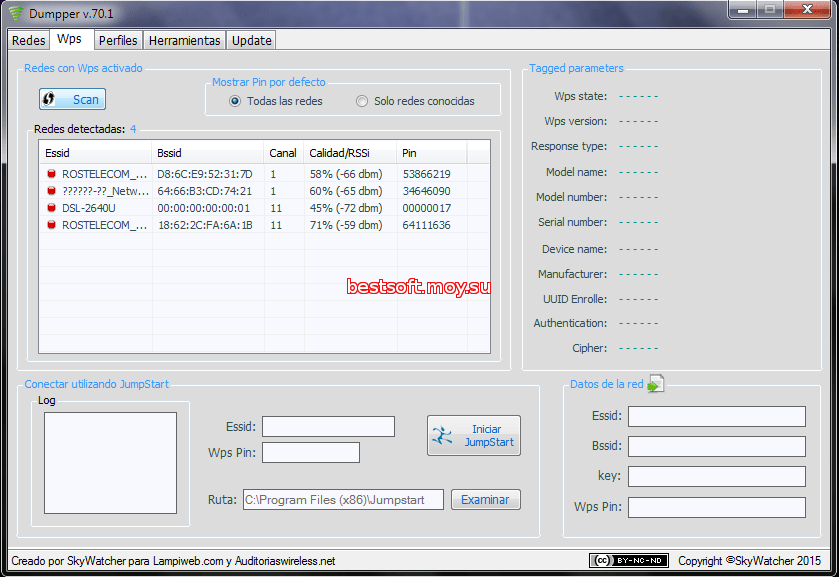Select the Todas las redes radio button
Viewport: 839px width, 577px height.
click(235, 101)
